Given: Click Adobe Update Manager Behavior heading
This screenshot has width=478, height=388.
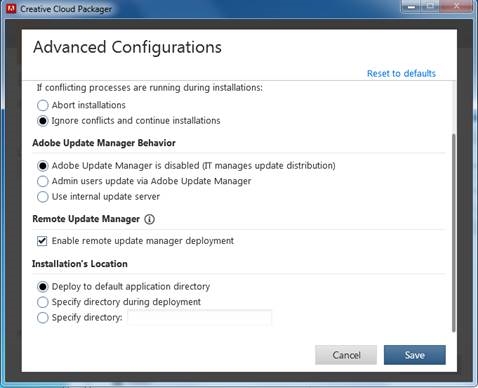Looking at the screenshot, I should click(104, 143).
